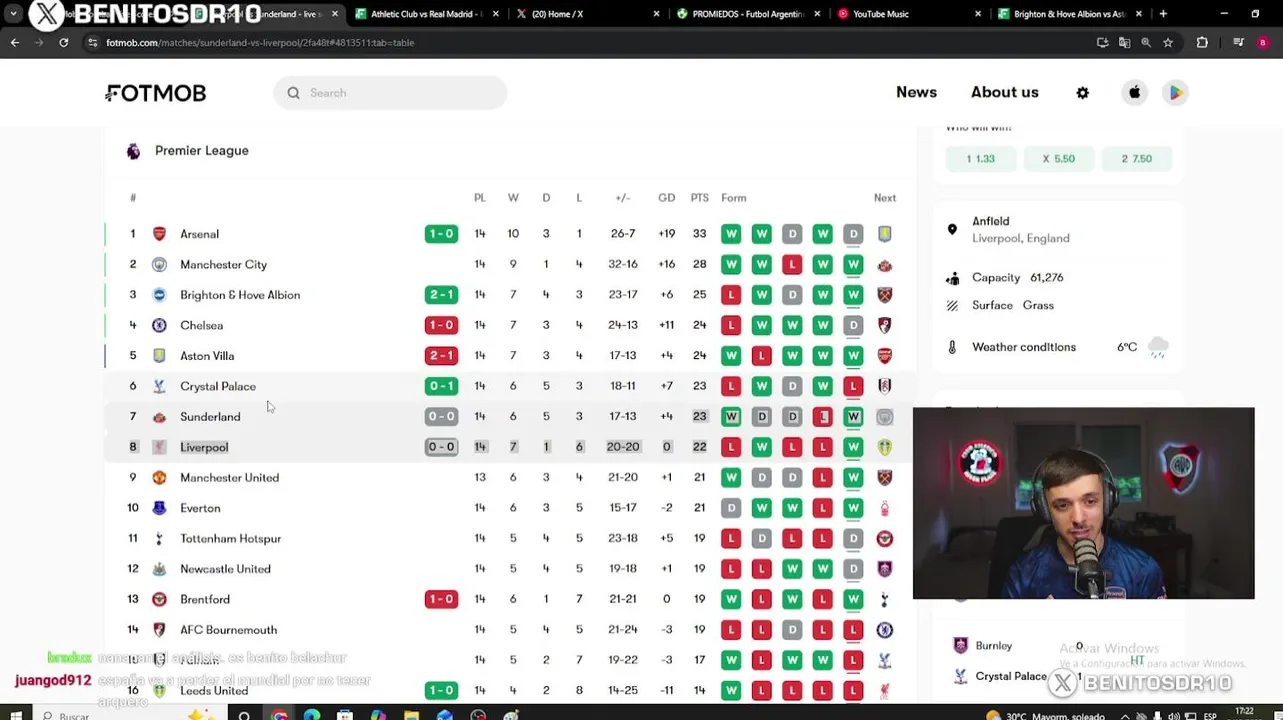Open the Leeds United team link
Screen dimensions: 1283x720
214,691
